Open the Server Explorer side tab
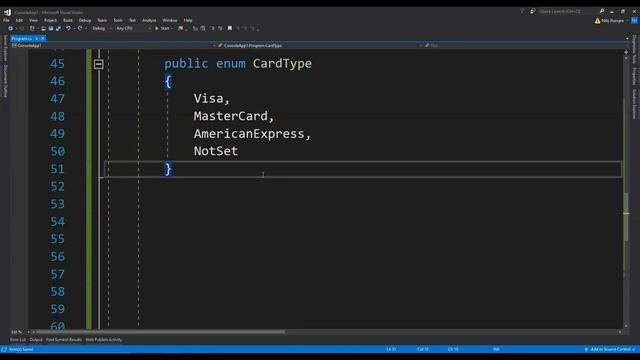 (5, 48)
